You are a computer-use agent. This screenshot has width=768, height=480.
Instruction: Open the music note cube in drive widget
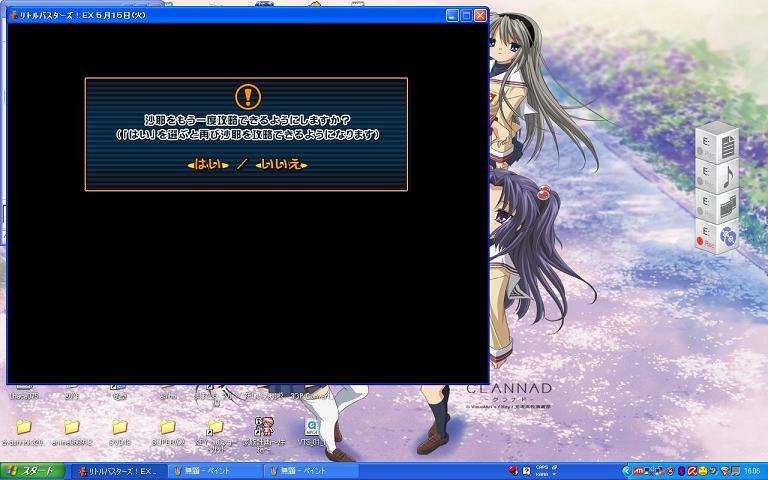click(718, 176)
